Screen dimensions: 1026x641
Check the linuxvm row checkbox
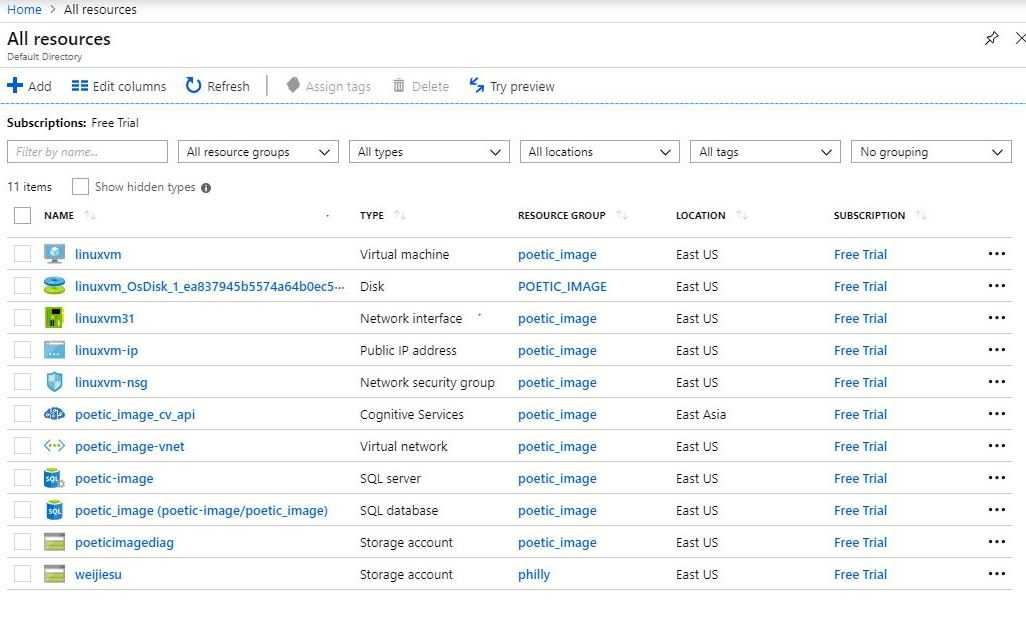[22, 254]
